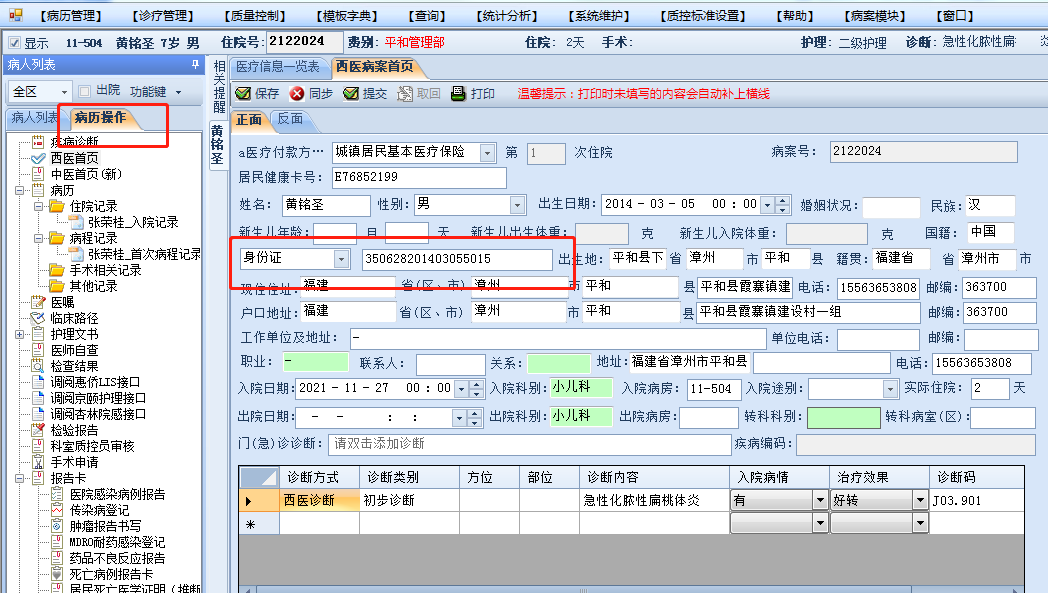This screenshot has height=593, width=1048.
Task: Open 传染病登记 report card
Action: (x=99, y=510)
